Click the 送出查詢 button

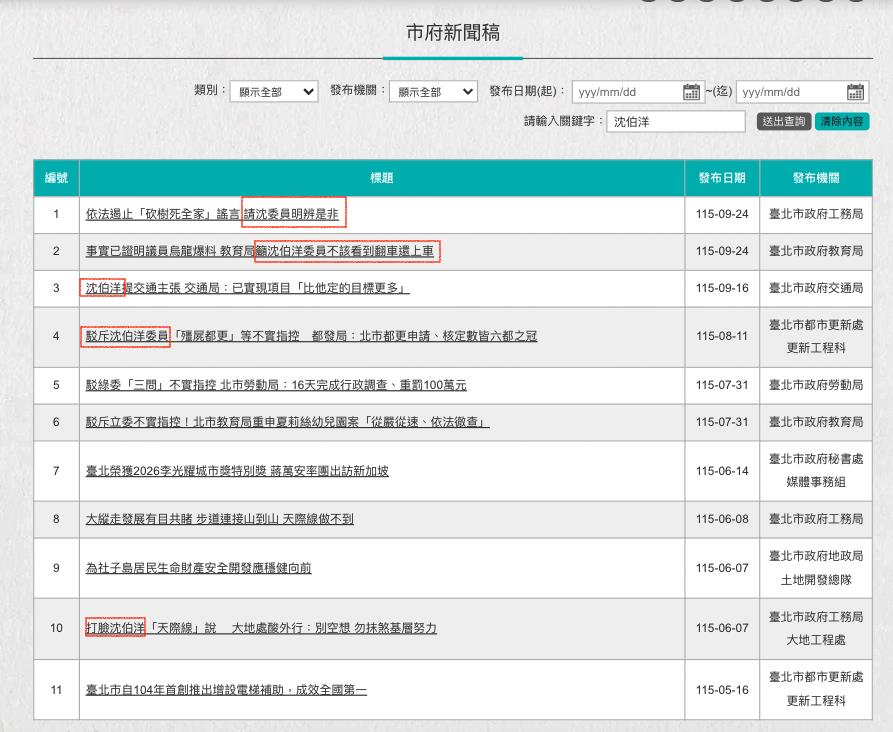coord(784,121)
